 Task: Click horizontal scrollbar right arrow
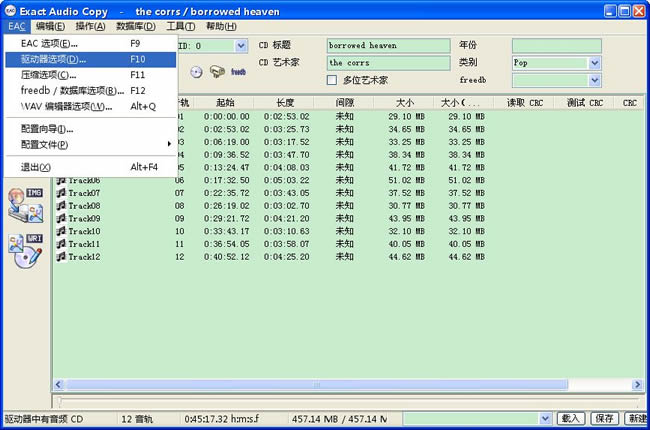click(637, 385)
